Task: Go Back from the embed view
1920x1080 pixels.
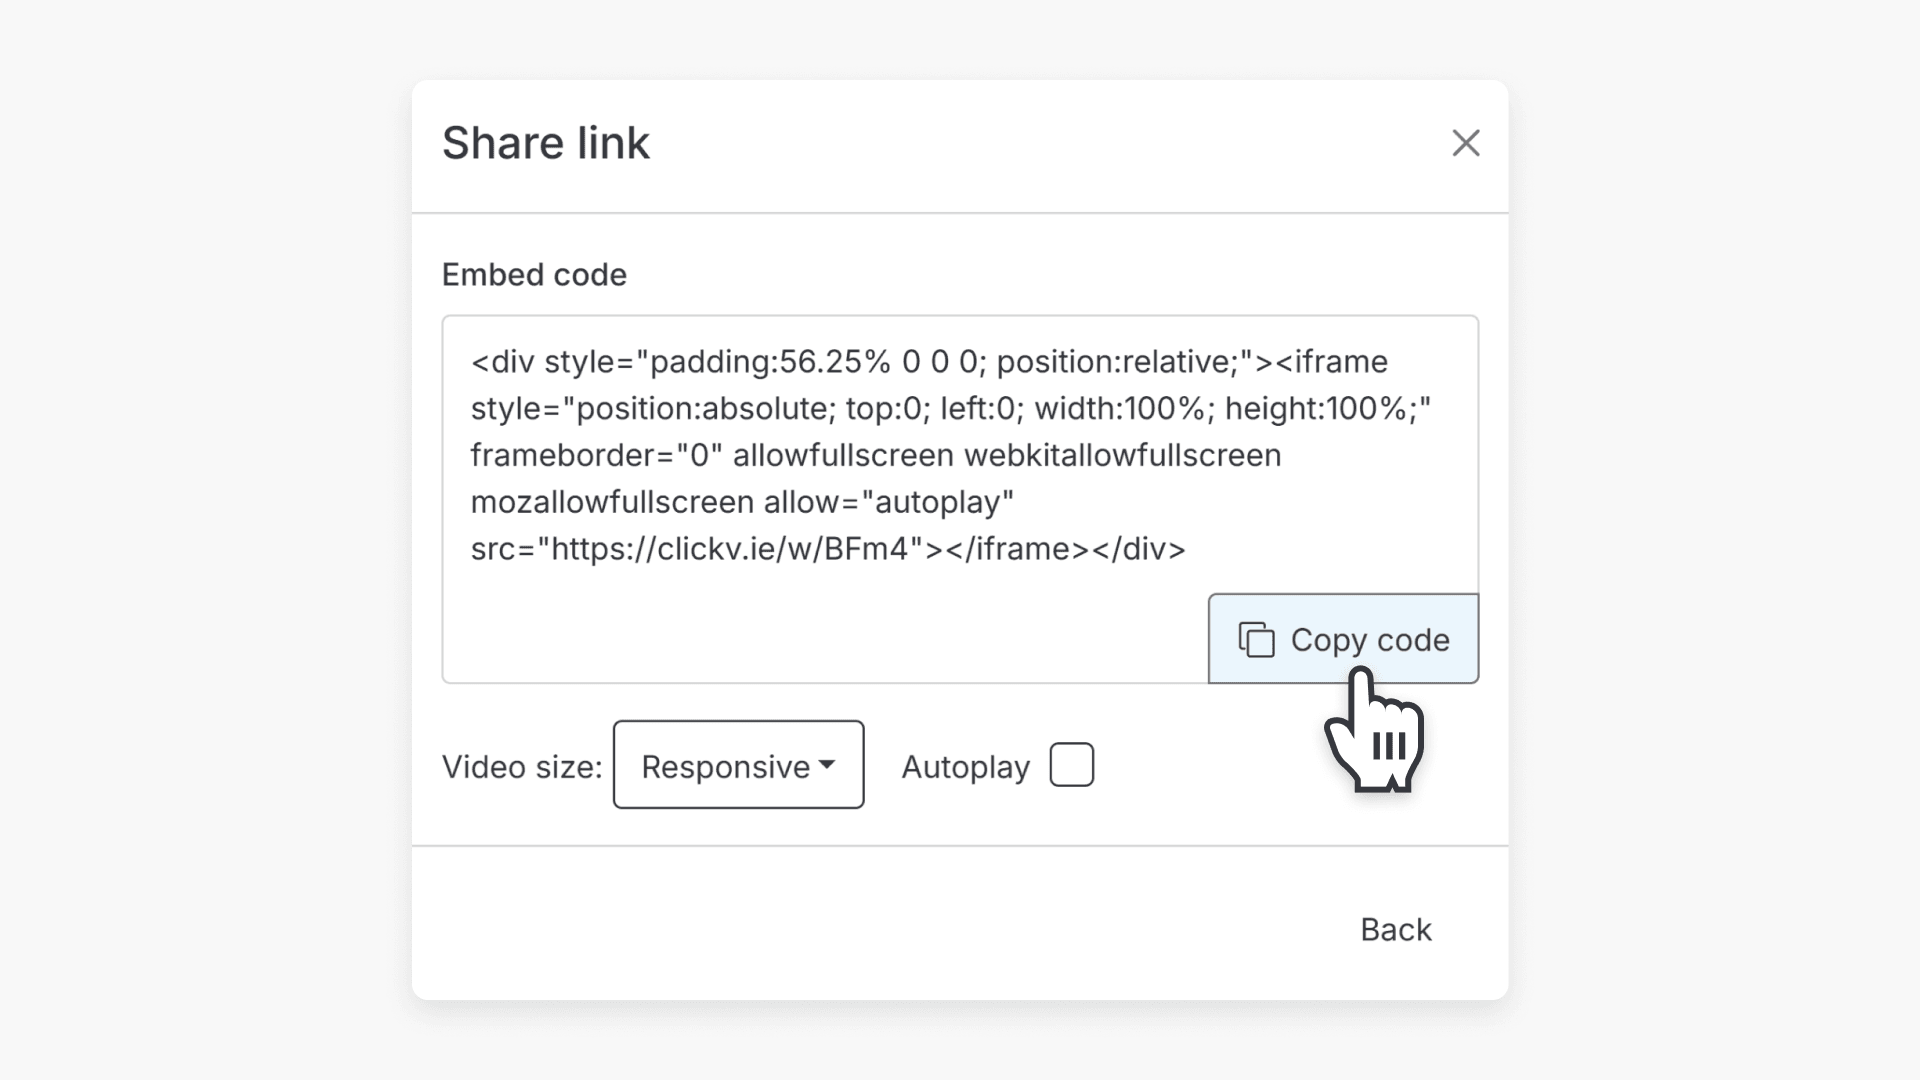Action: (1395, 929)
